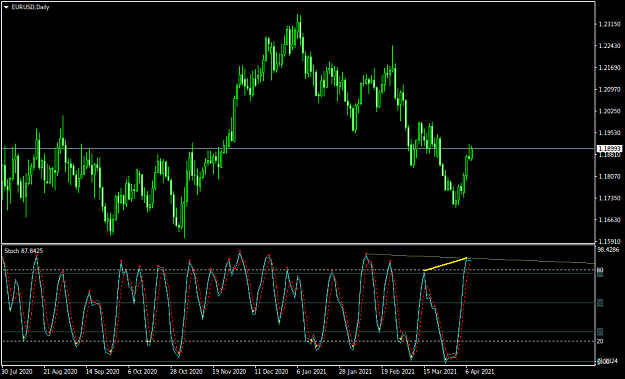
Task: Click the 1.16630 price axis label
Action: click(610, 220)
